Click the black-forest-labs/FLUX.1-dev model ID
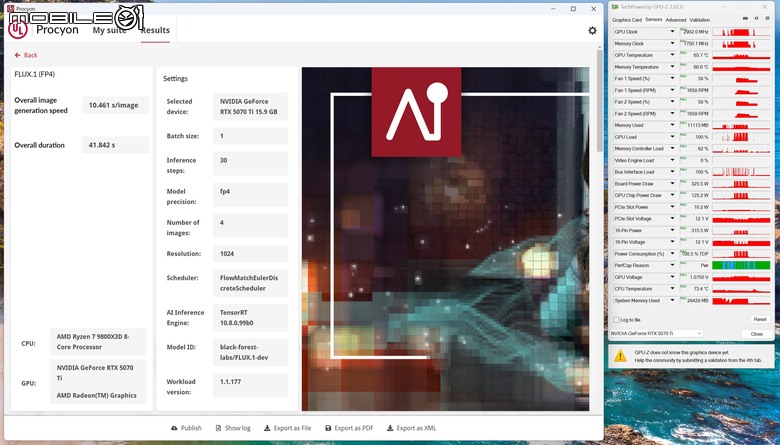 click(x=250, y=352)
